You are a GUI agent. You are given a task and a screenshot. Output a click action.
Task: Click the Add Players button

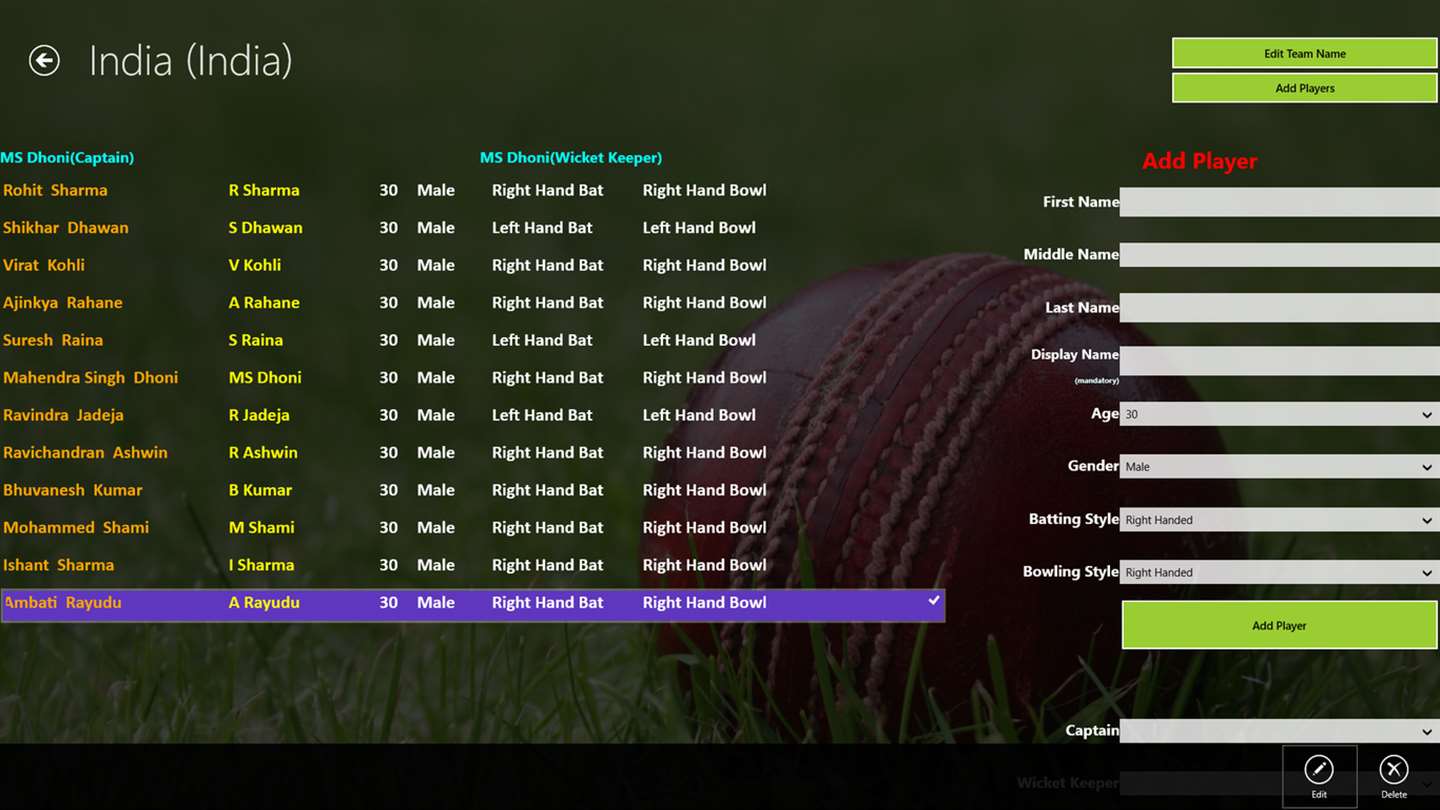click(x=1305, y=88)
